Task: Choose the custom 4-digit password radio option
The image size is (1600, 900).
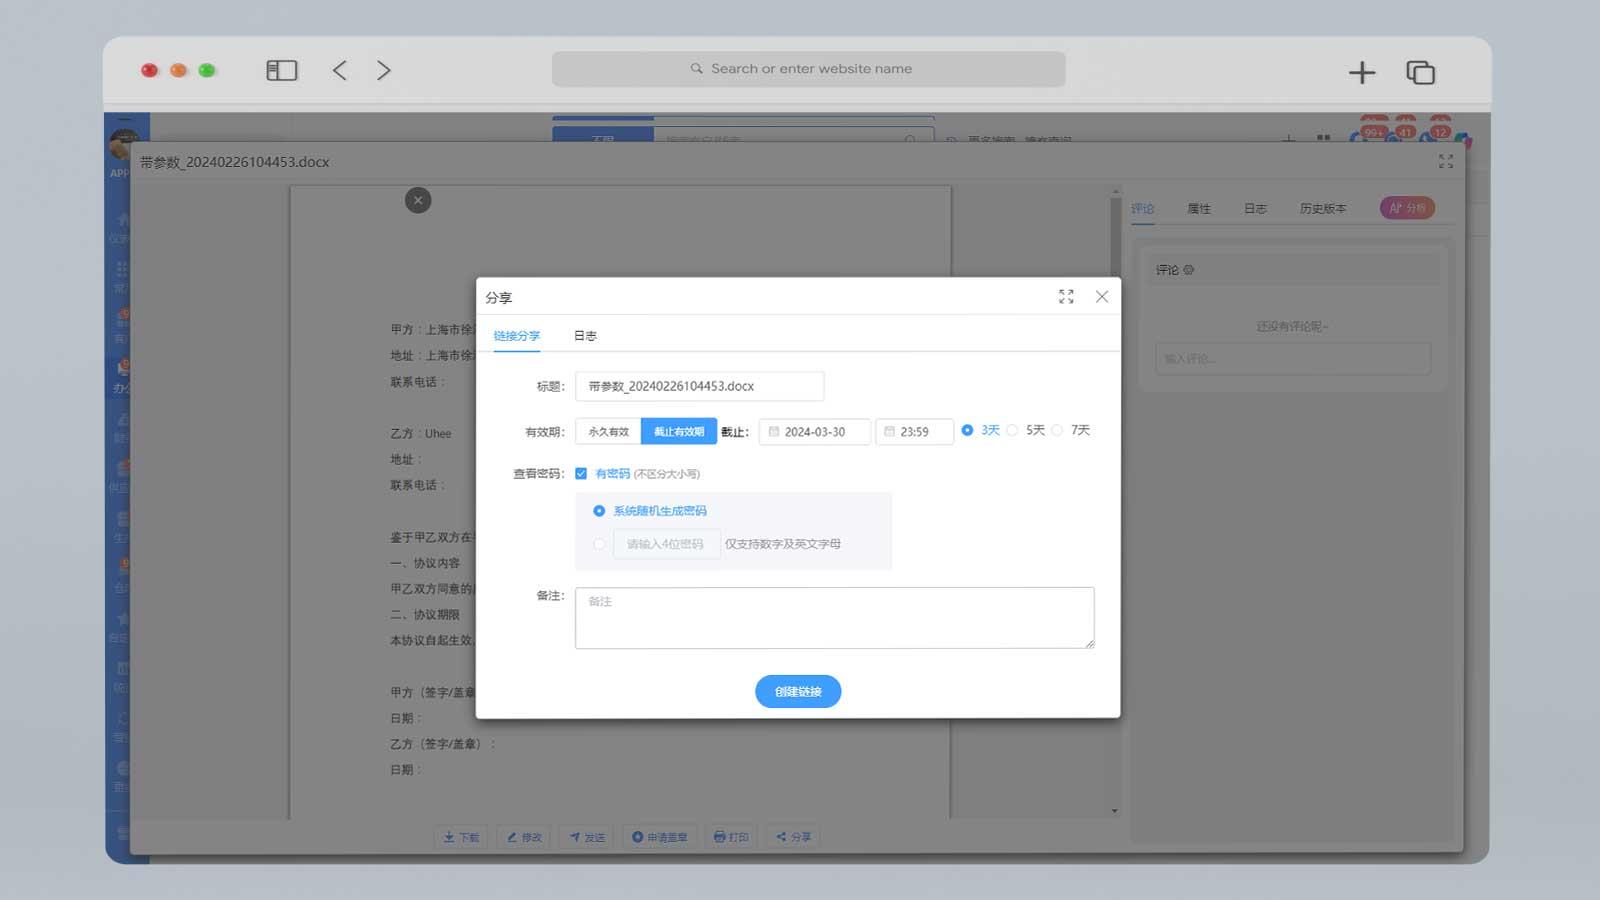Action: click(599, 544)
